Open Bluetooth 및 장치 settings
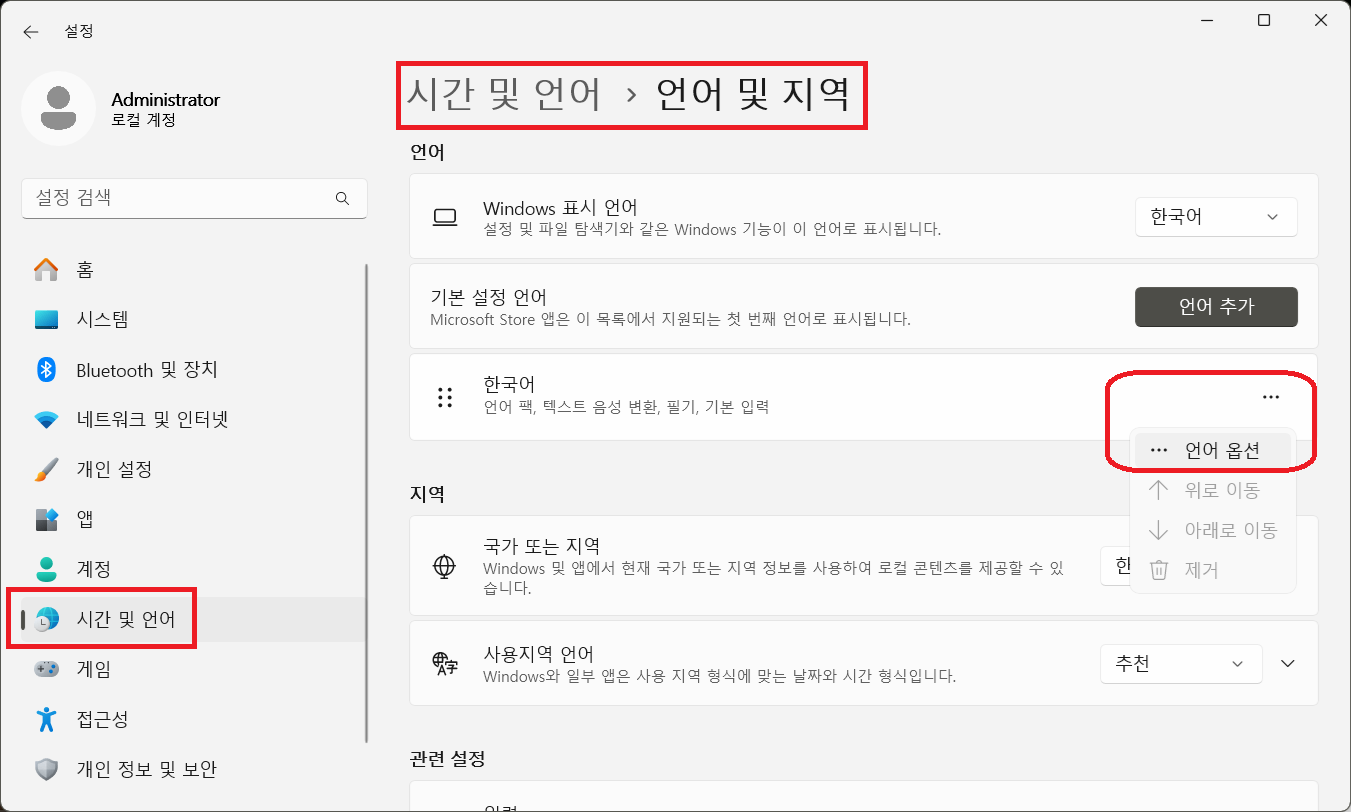Viewport: 1351px width, 812px height. point(146,370)
